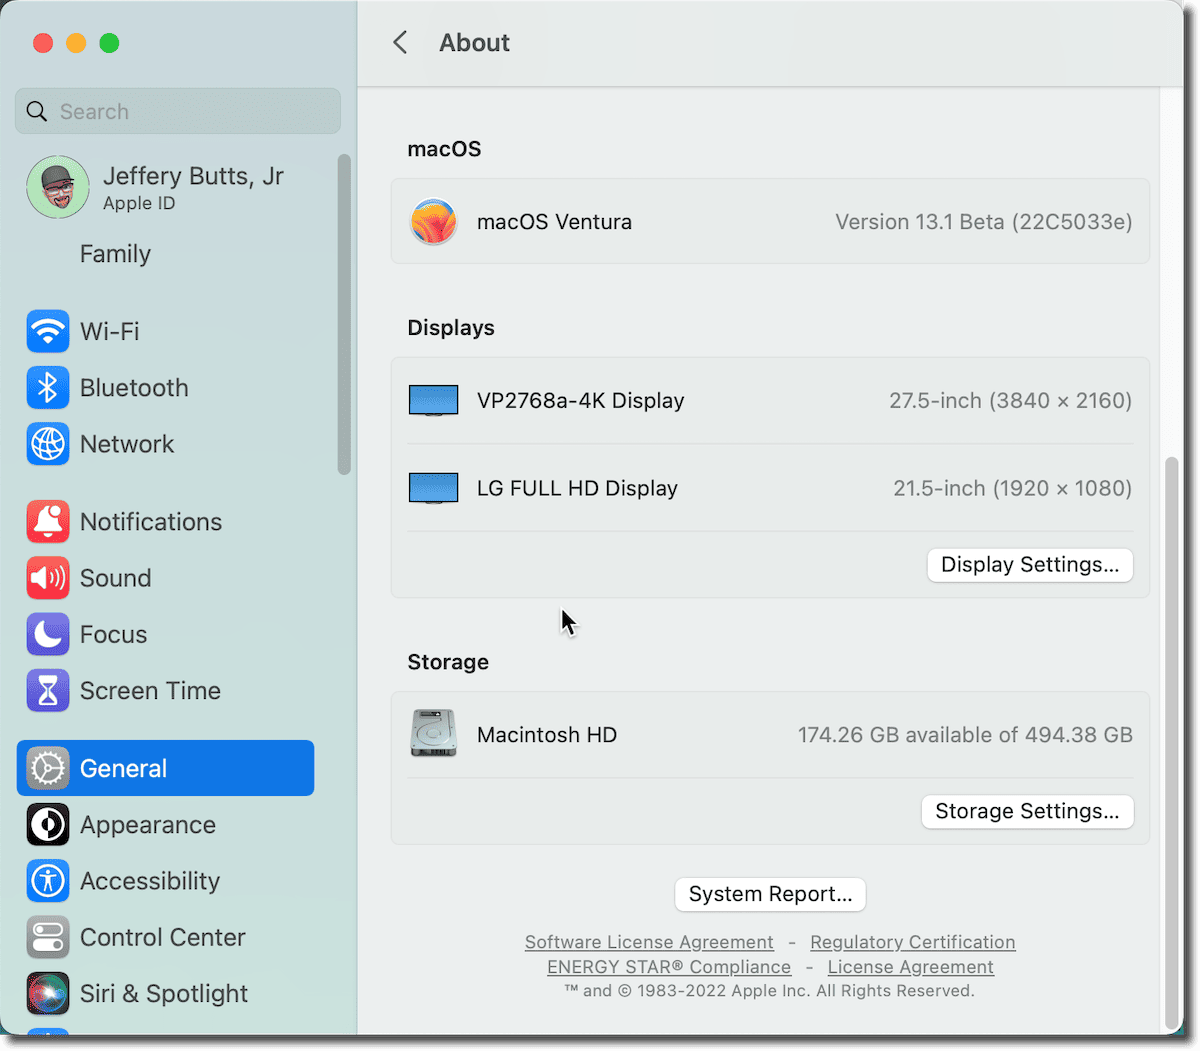Click LG FULL HD Display name

click(577, 489)
